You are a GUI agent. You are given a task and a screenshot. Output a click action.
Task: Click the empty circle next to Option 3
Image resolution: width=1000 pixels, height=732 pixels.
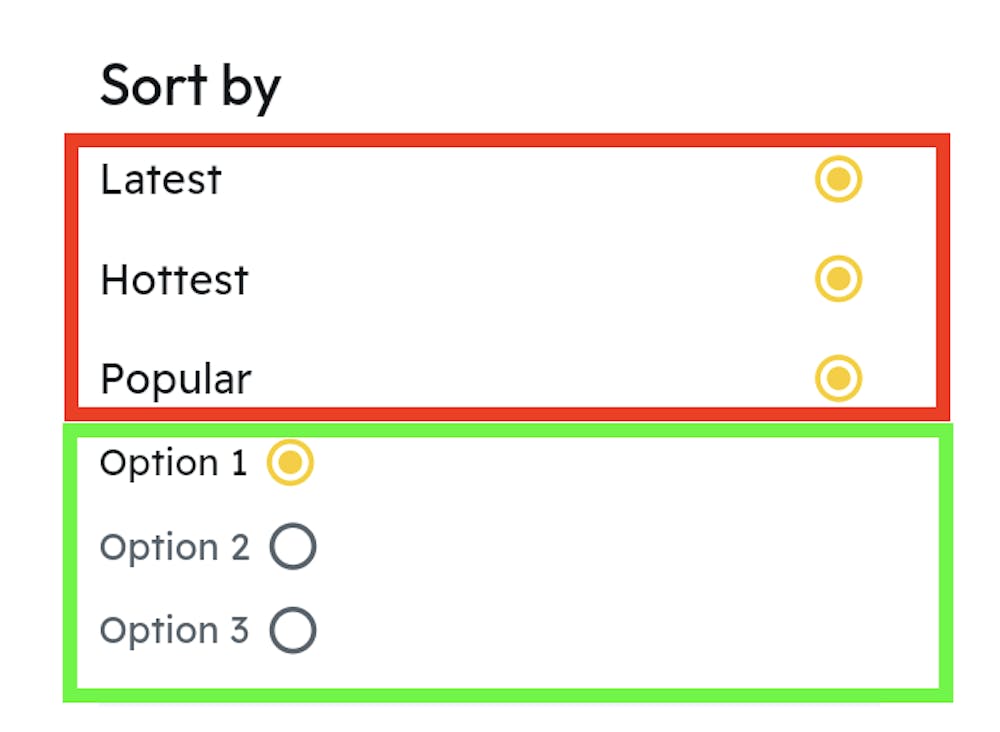pos(292,630)
